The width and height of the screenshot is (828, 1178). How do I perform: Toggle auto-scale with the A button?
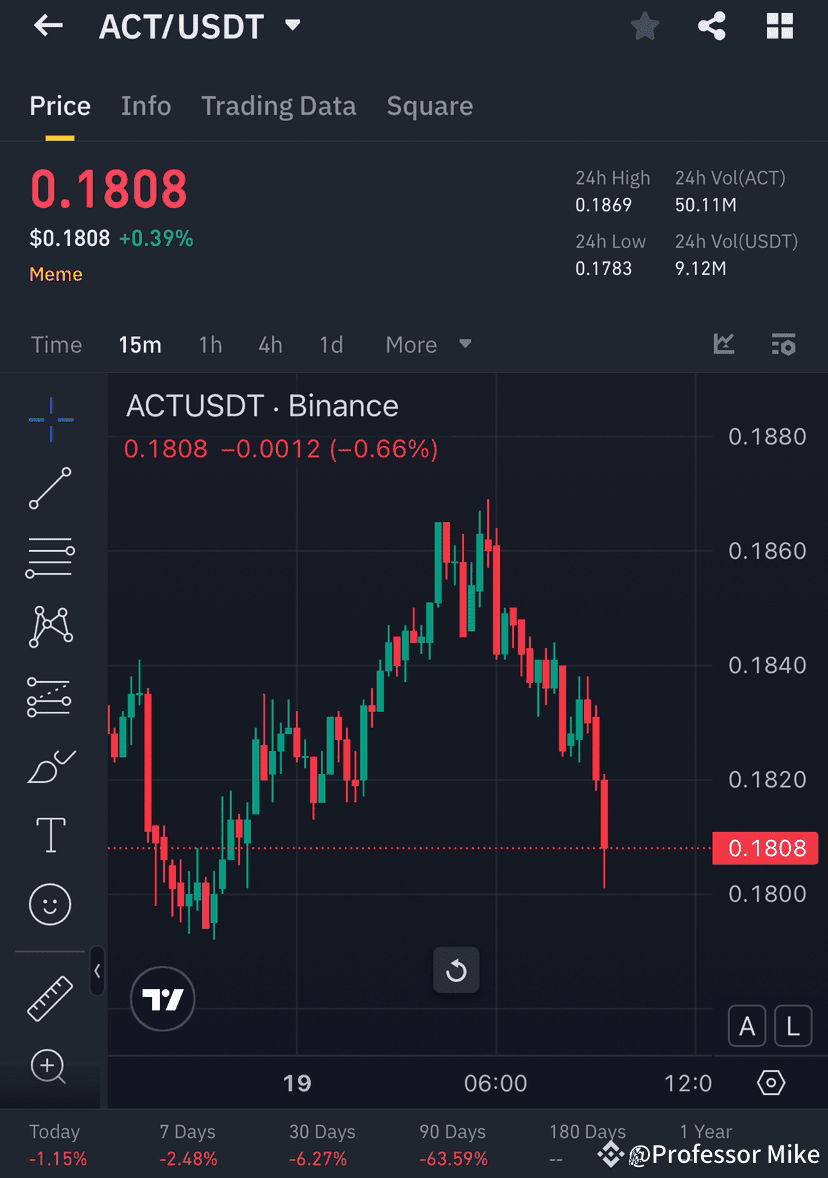[x=746, y=1026]
